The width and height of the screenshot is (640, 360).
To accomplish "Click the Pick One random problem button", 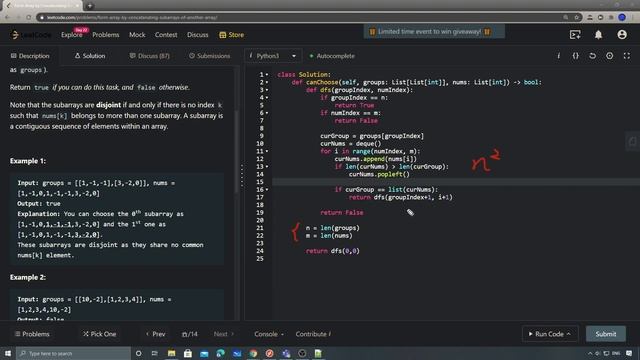I will pyautogui.click(x=100, y=334).
